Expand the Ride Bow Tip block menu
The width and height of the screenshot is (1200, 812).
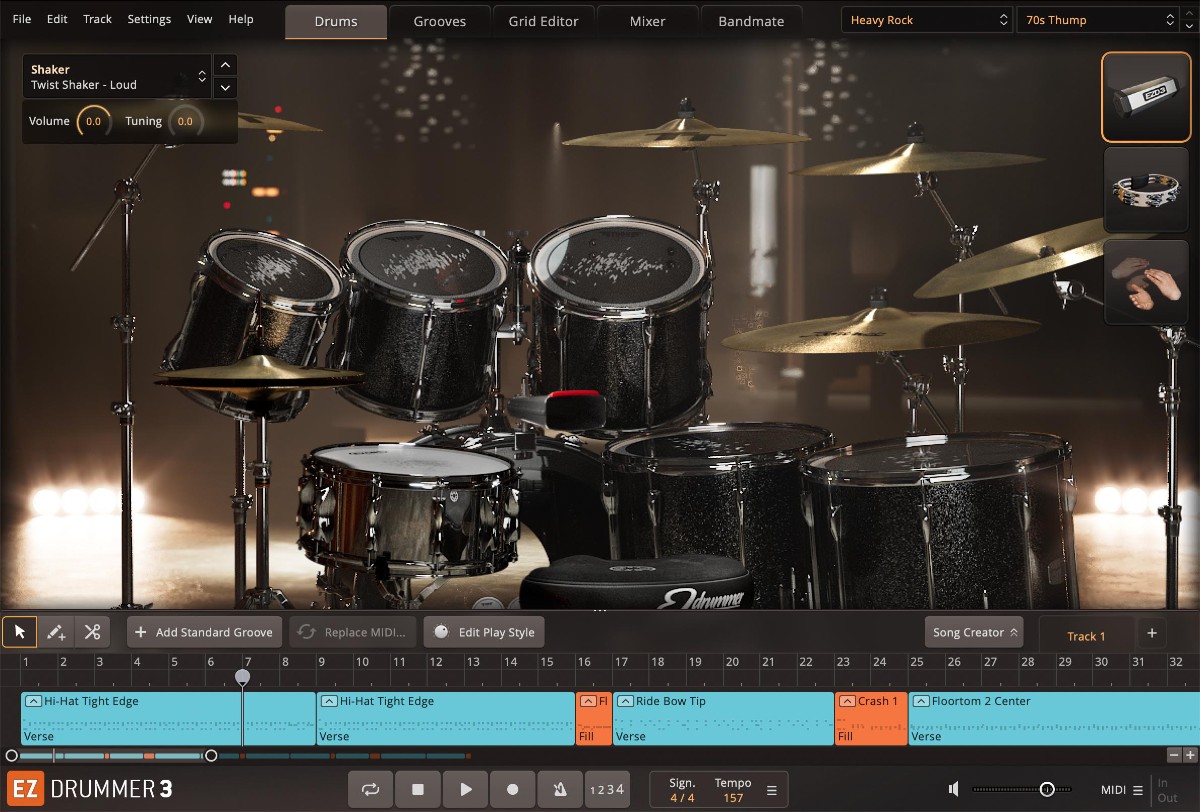pos(625,701)
